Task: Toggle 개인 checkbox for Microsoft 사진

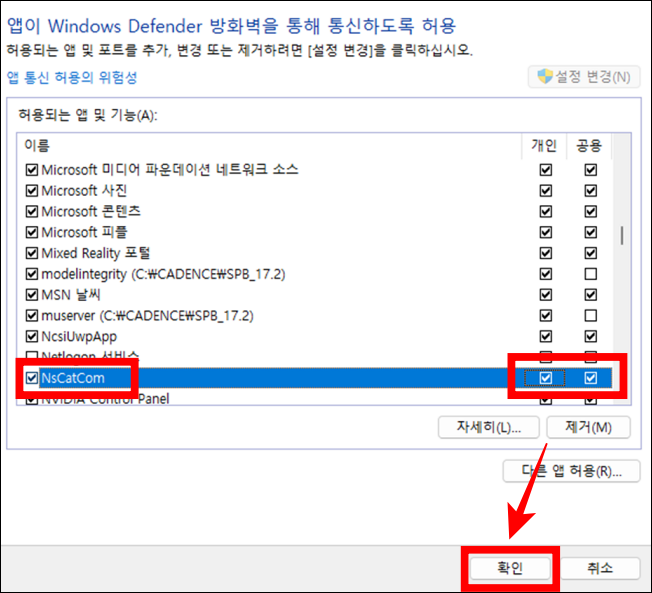Action: point(546,191)
